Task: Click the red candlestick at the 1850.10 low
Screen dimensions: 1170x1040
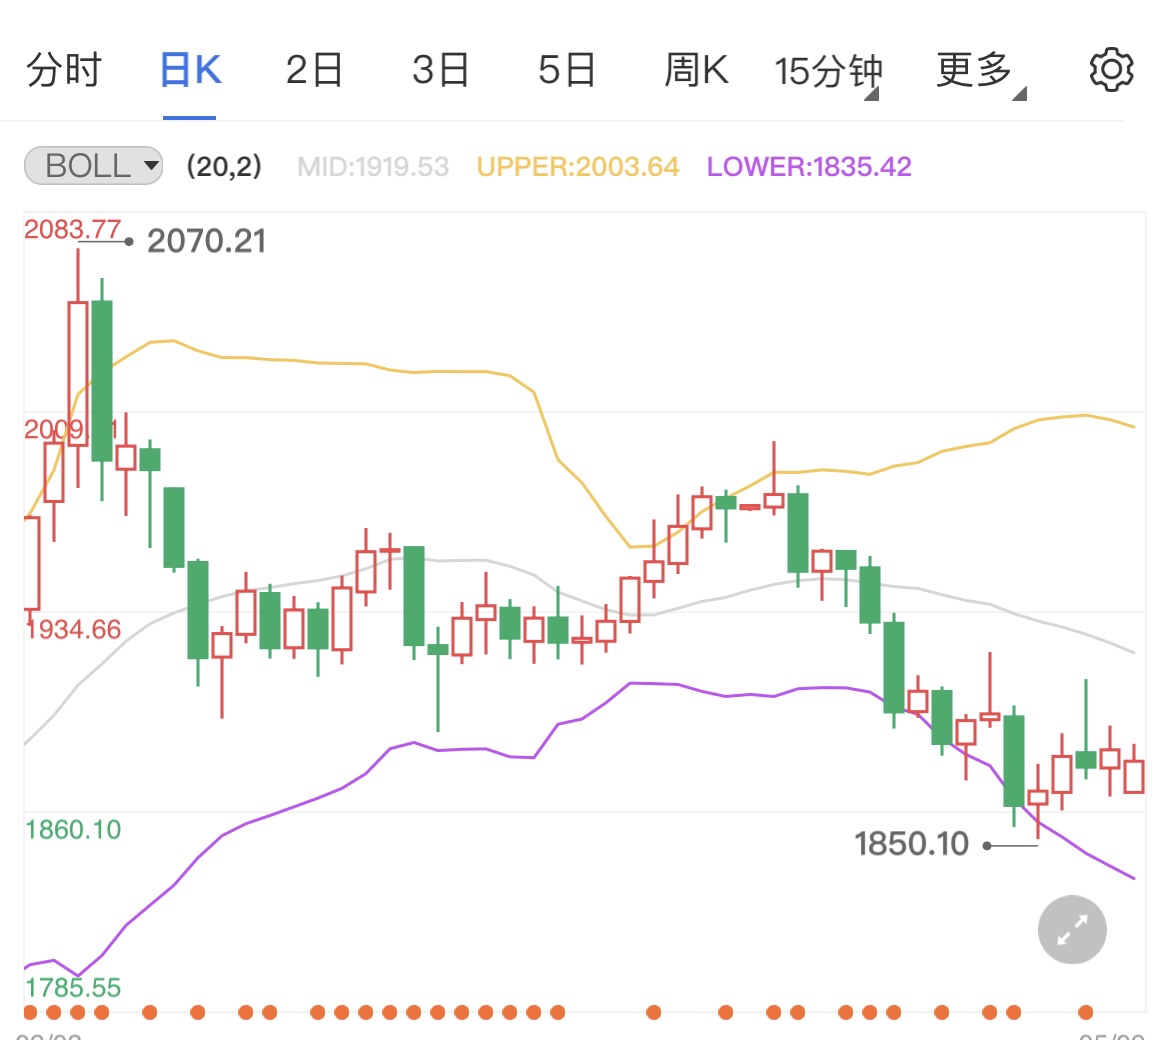Action: (x=1038, y=798)
